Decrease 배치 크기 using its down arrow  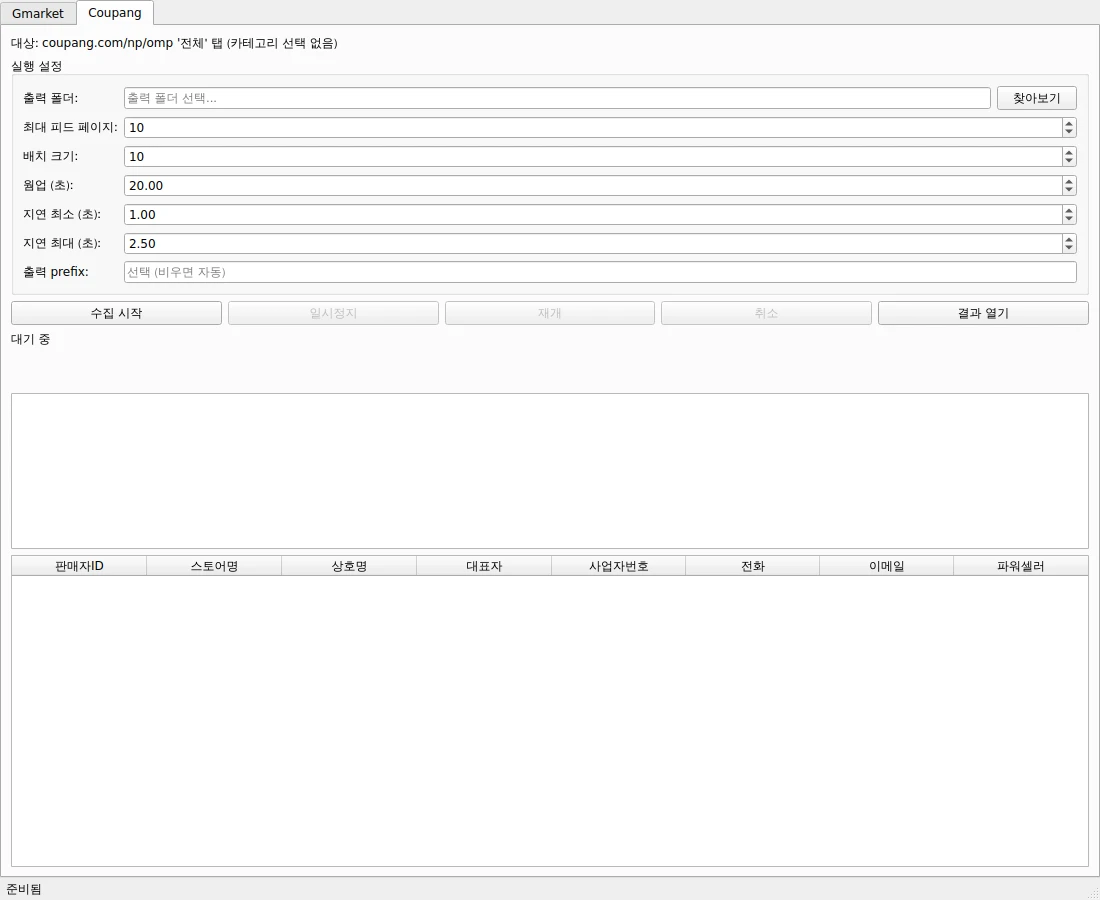pyautogui.click(x=1069, y=161)
